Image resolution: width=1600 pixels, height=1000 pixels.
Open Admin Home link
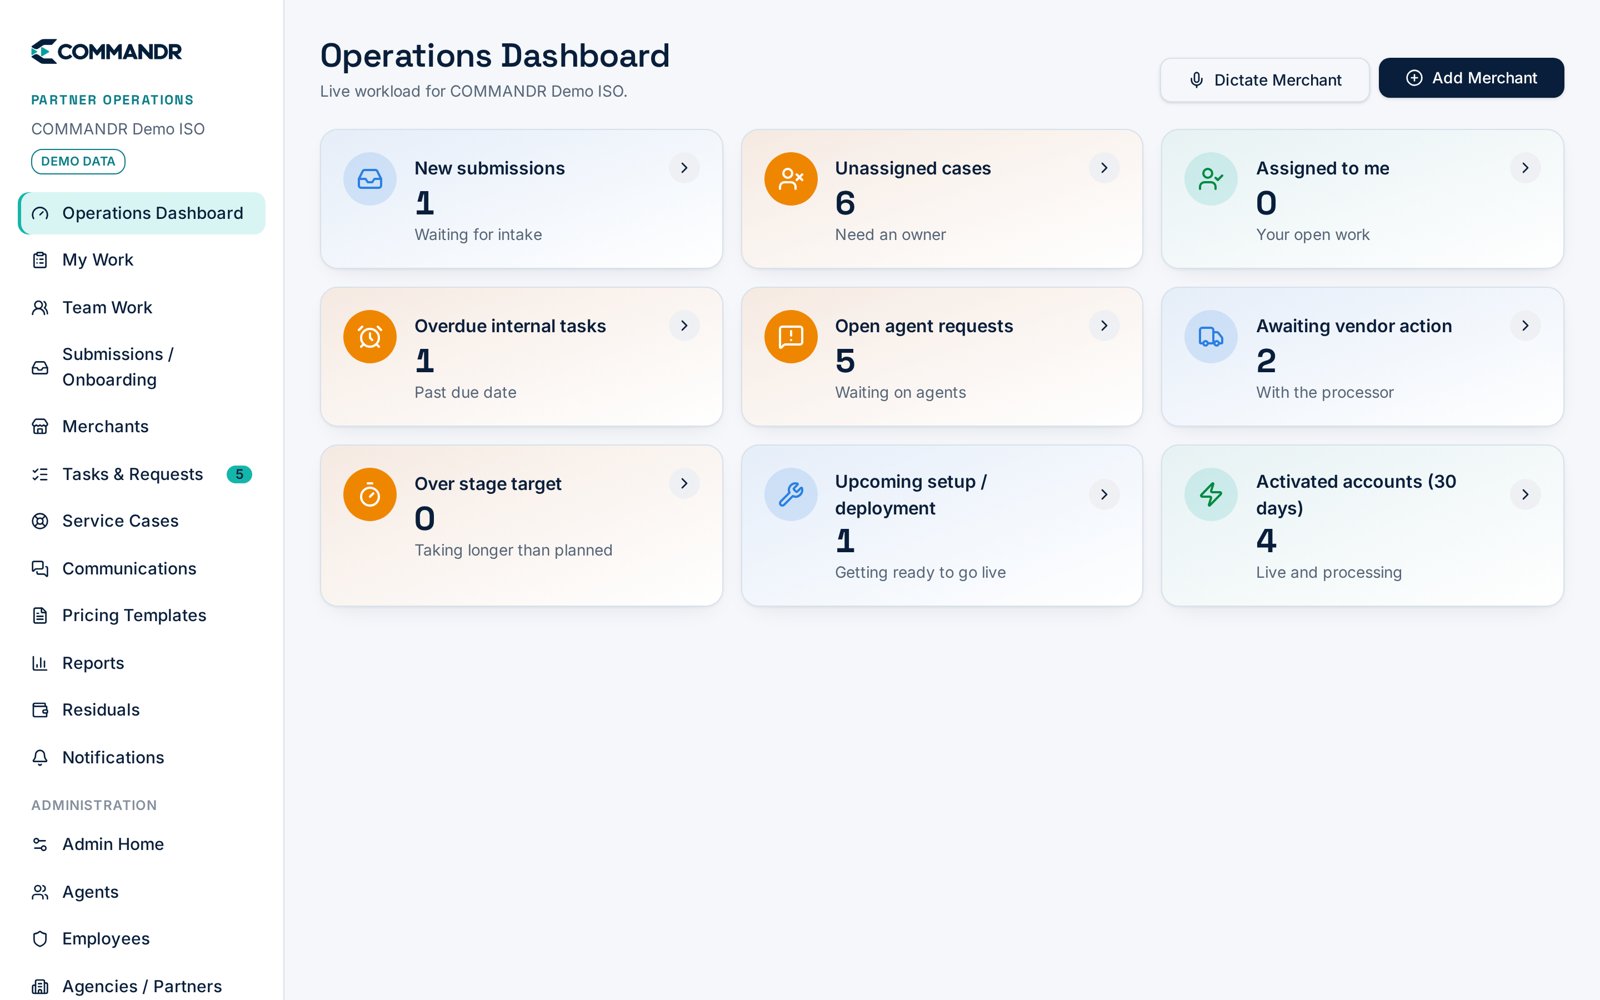(142, 845)
